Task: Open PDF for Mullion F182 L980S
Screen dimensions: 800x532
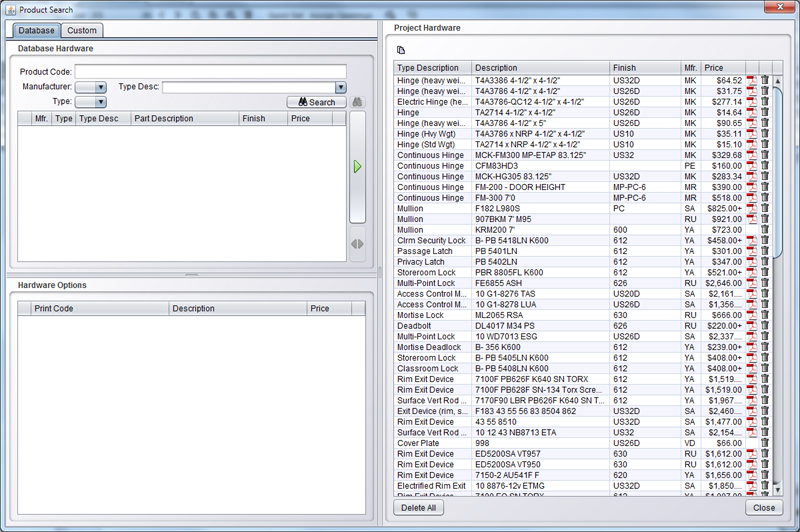Action: point(752,209)
